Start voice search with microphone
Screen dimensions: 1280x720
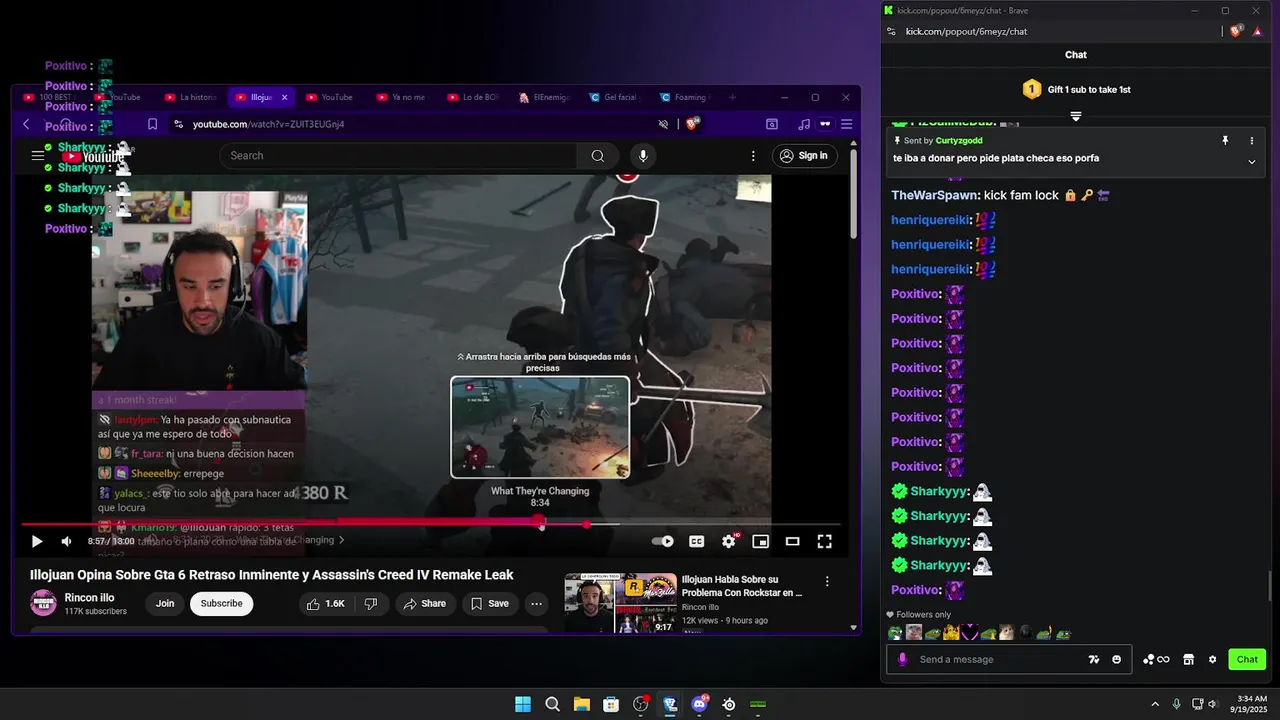click(x=643, y=155)
